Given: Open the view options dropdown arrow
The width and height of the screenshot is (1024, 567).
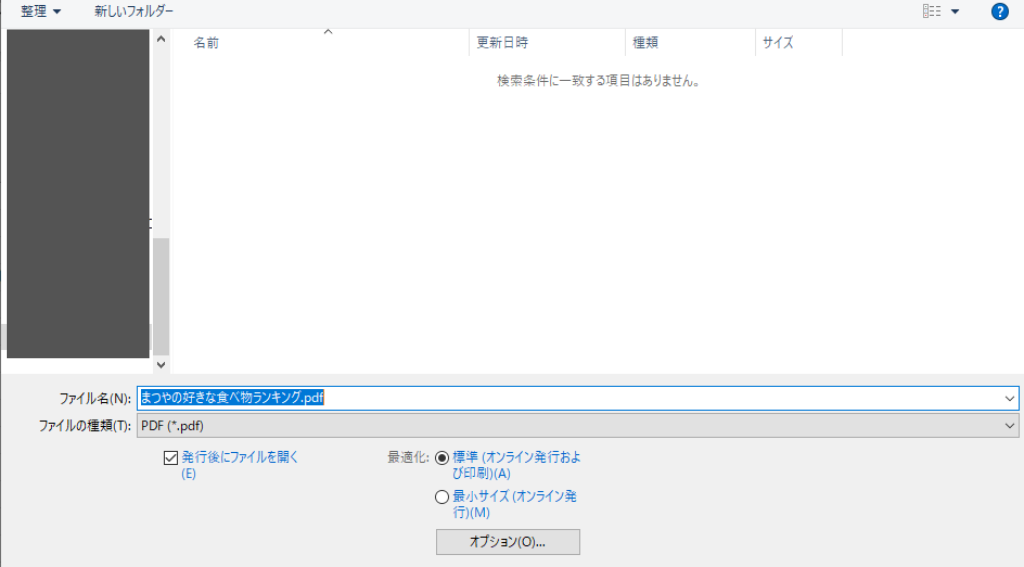Looking at the screenshot, I should click(955, 11).
